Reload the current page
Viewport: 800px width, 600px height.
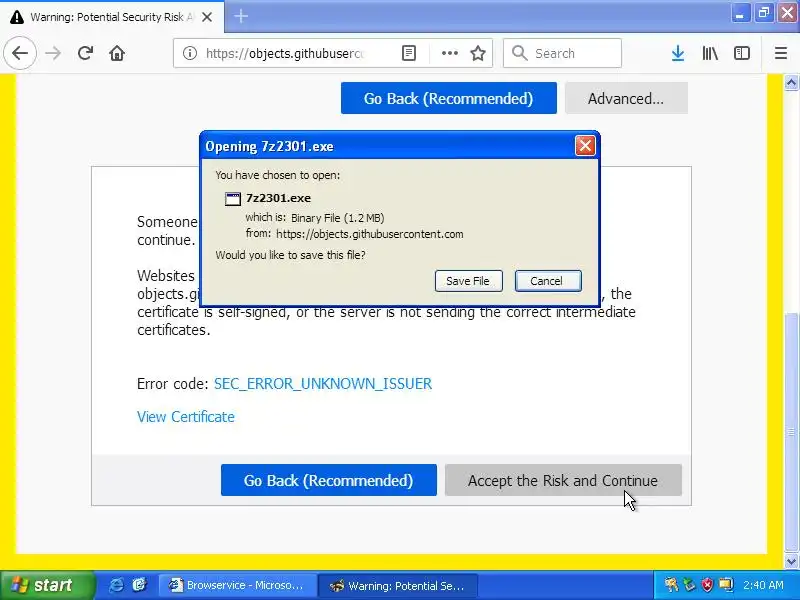(85, 53)
